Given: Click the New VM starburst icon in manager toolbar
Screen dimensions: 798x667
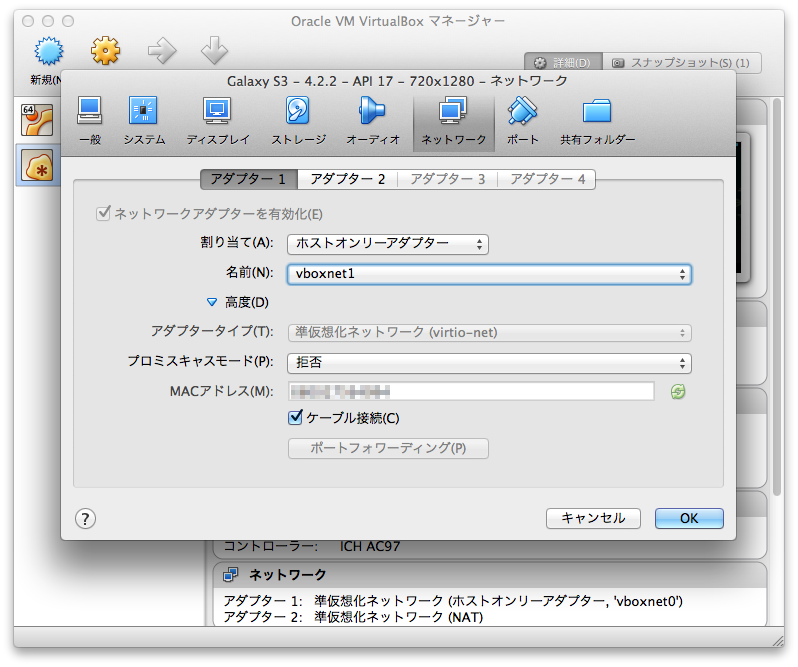Looking at the screenshot, I should coord(49,51).
